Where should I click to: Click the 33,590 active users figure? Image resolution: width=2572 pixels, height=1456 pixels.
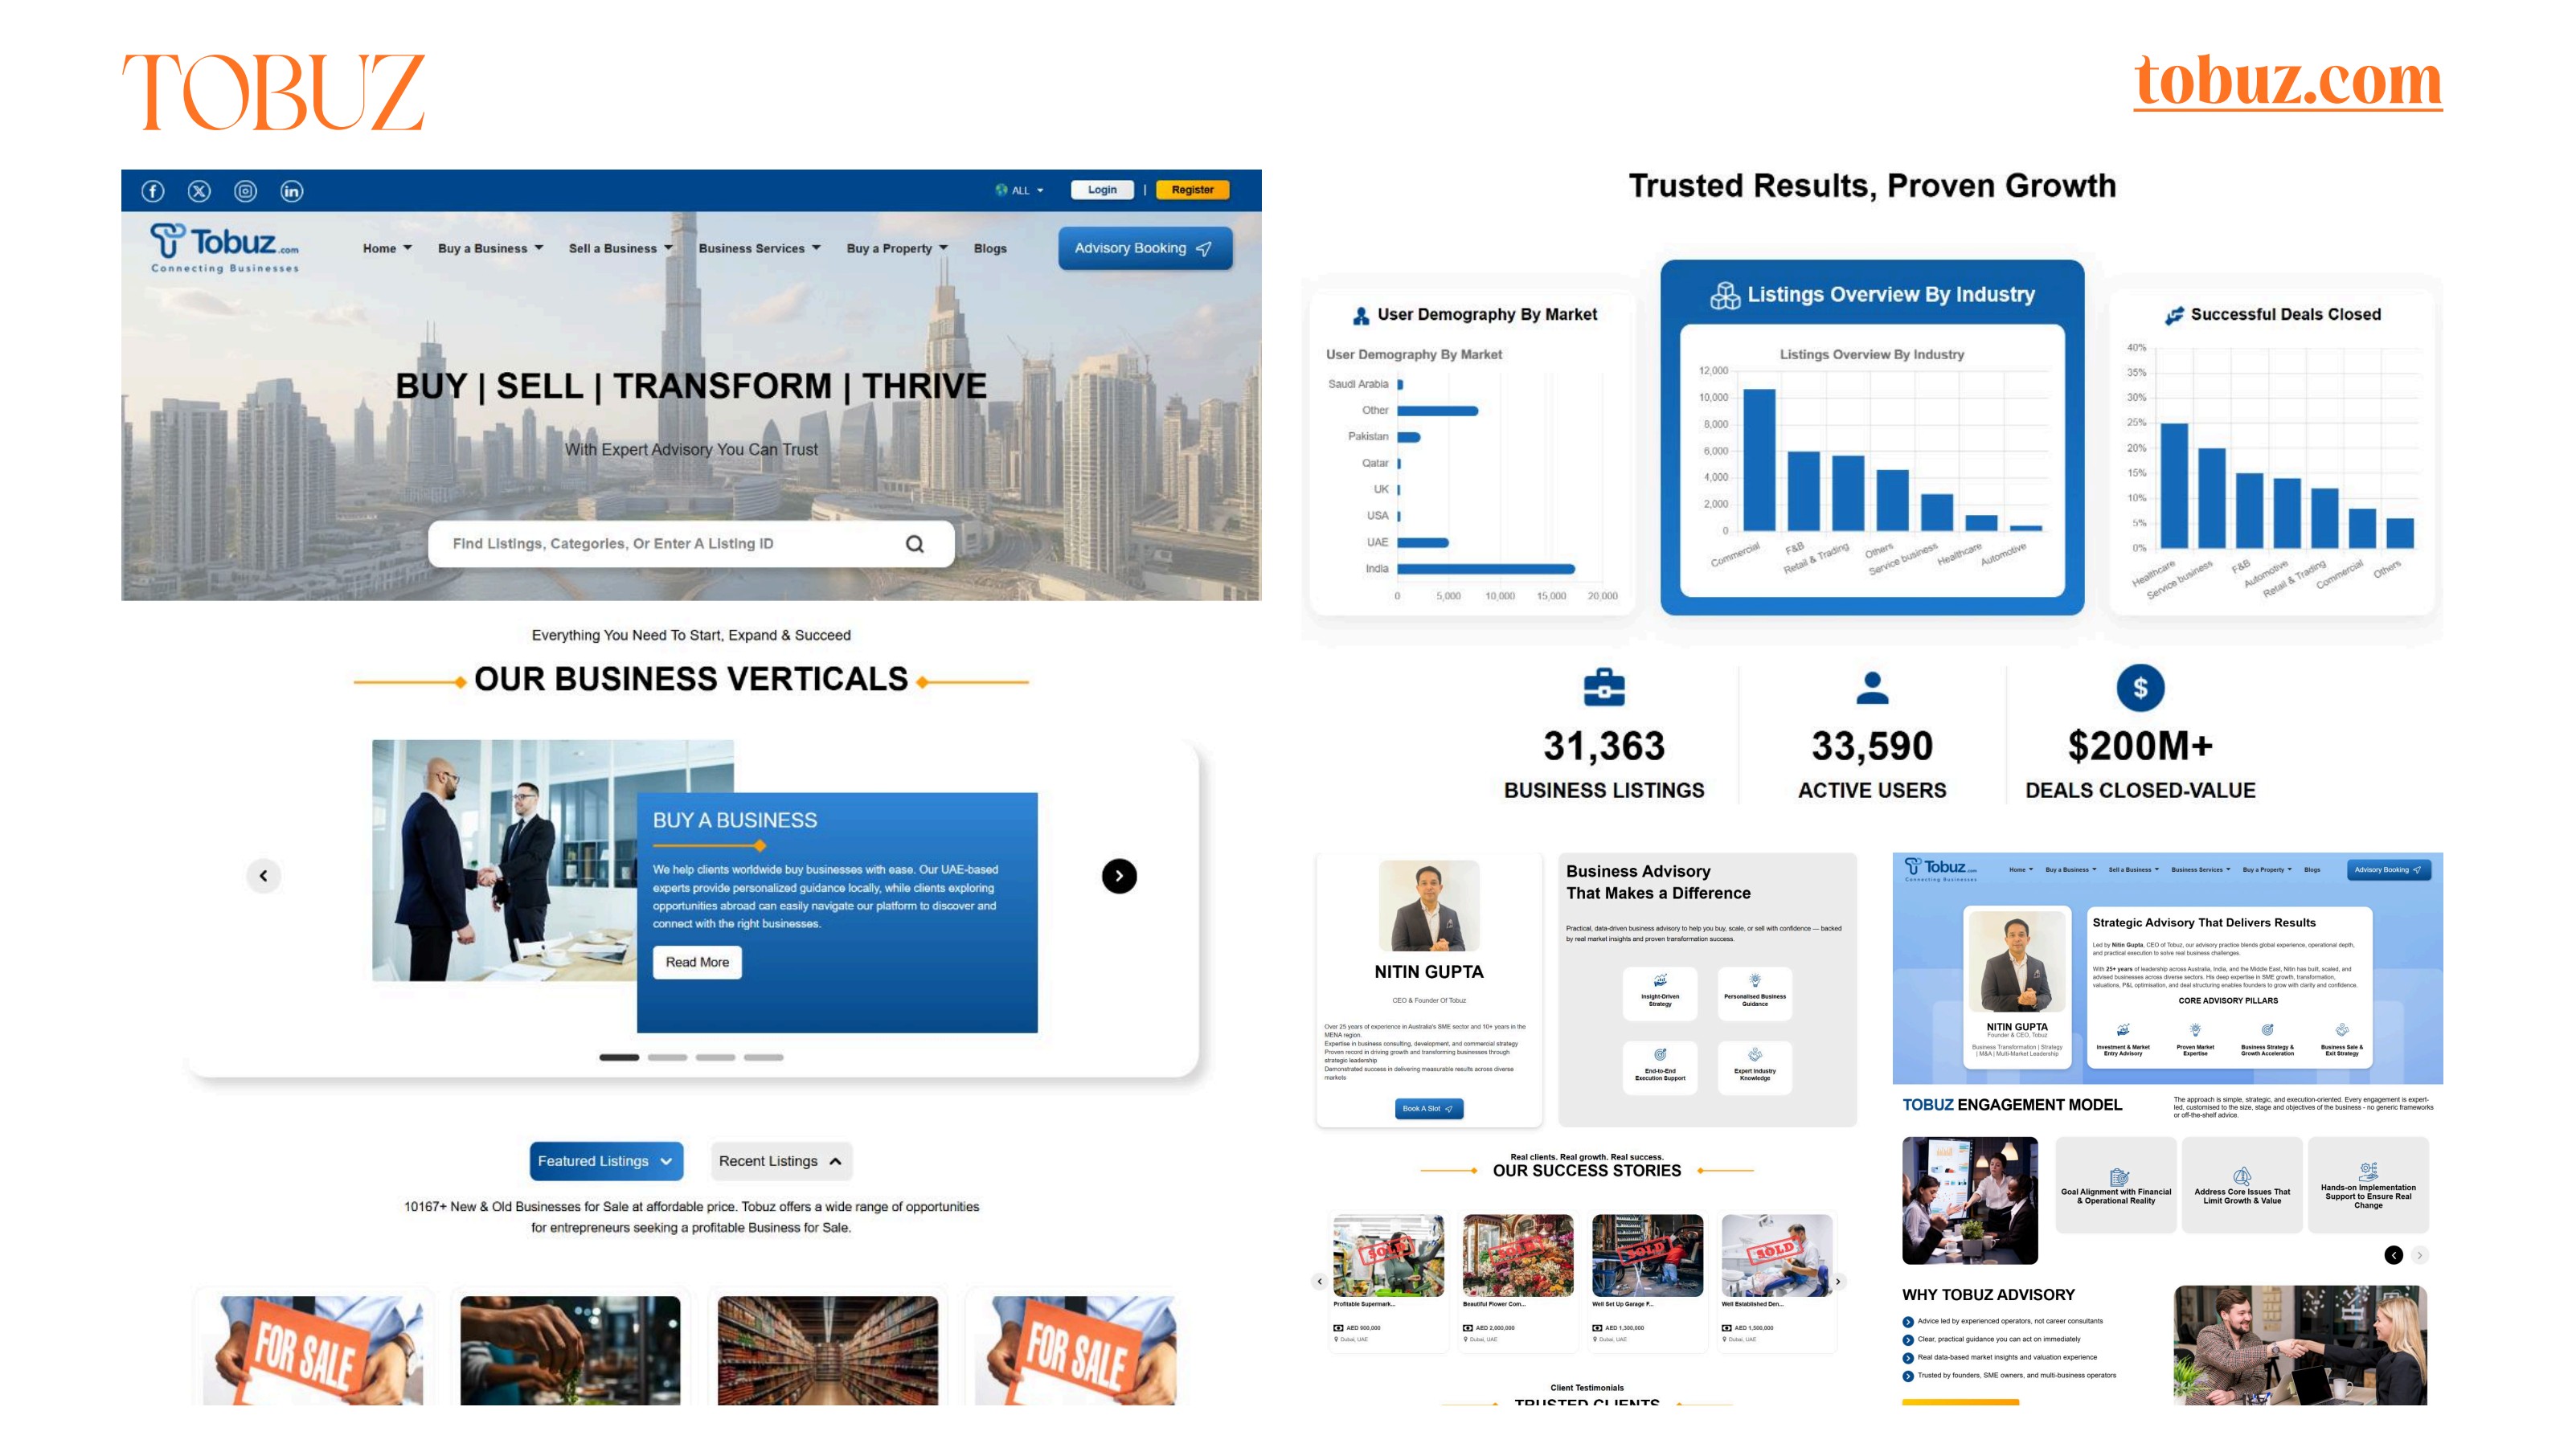[1872, 746]
